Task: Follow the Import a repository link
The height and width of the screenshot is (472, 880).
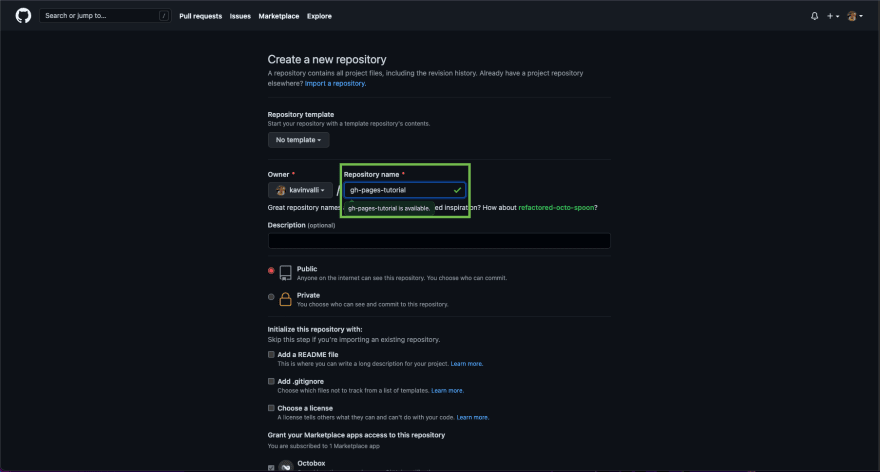Action: point(334,84)
